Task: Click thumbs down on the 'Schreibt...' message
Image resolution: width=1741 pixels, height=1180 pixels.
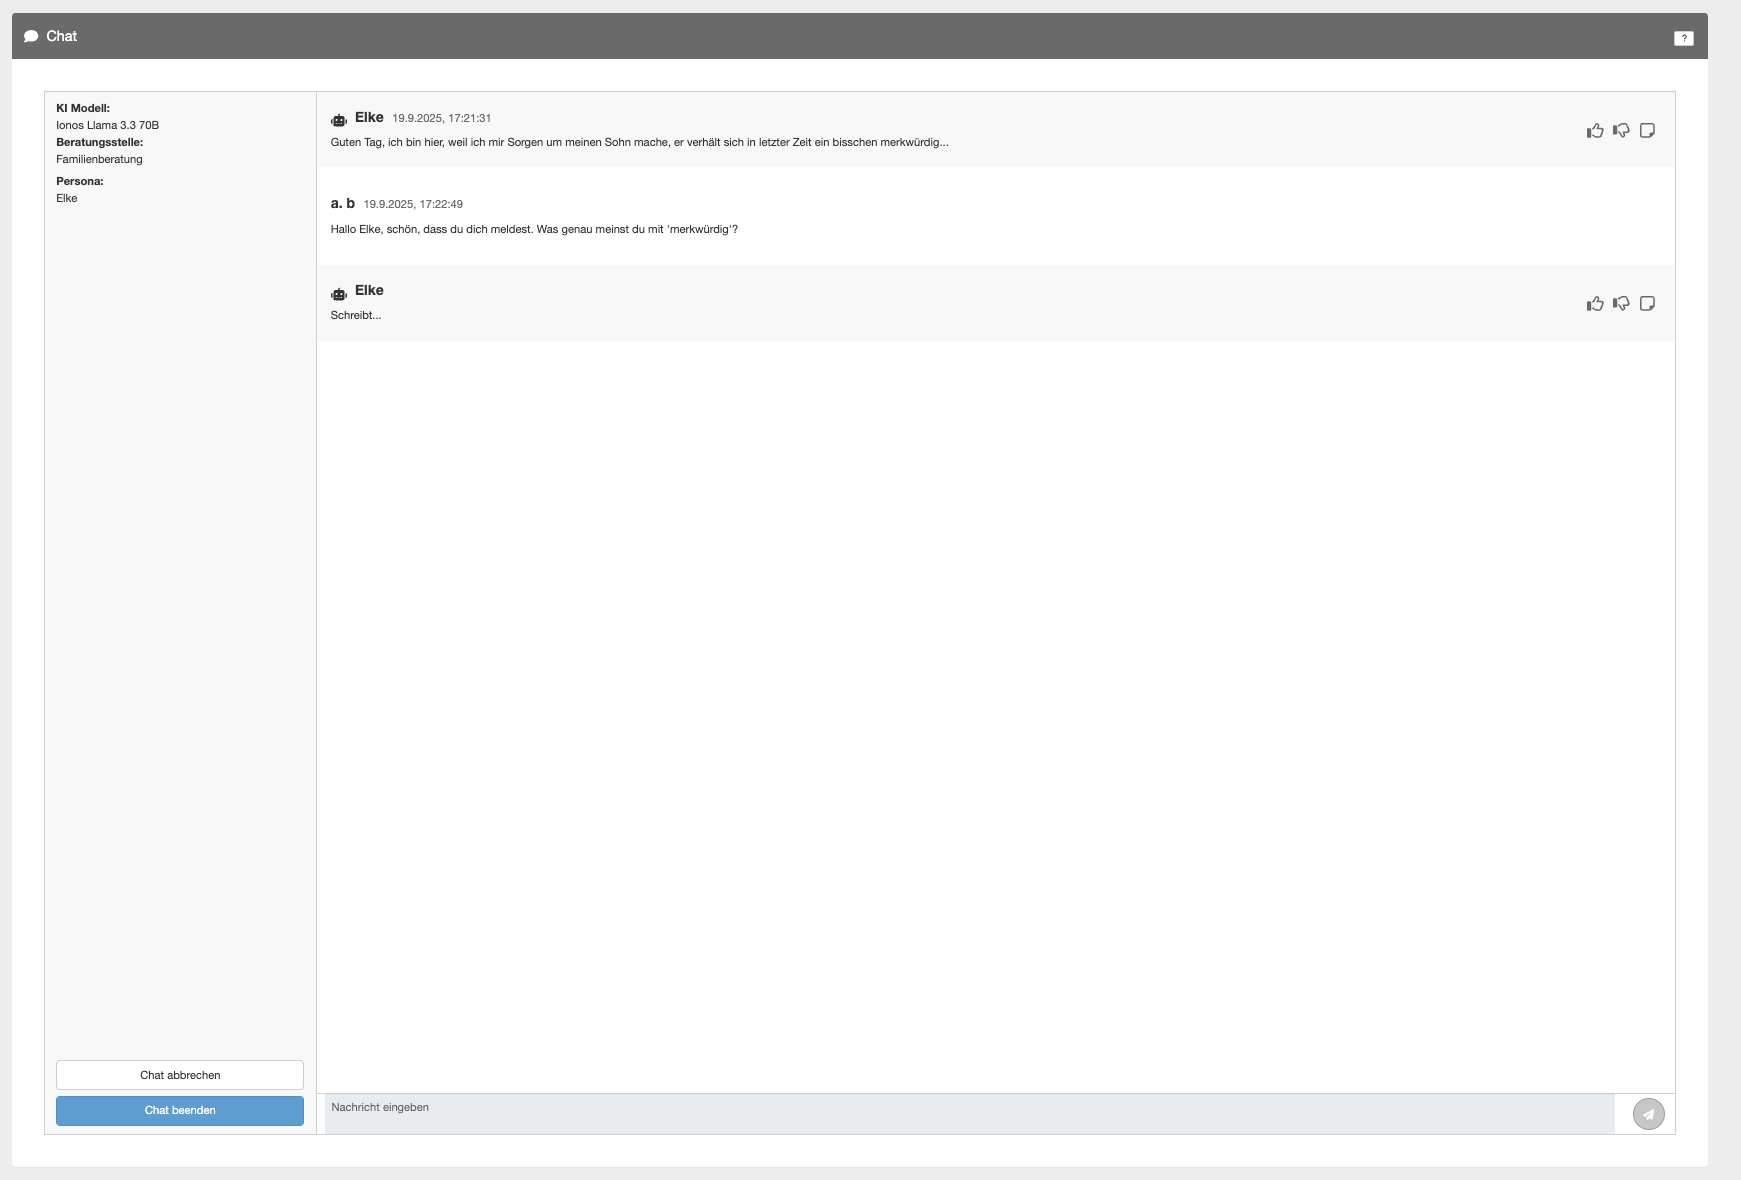Action: pos(1621,304)
